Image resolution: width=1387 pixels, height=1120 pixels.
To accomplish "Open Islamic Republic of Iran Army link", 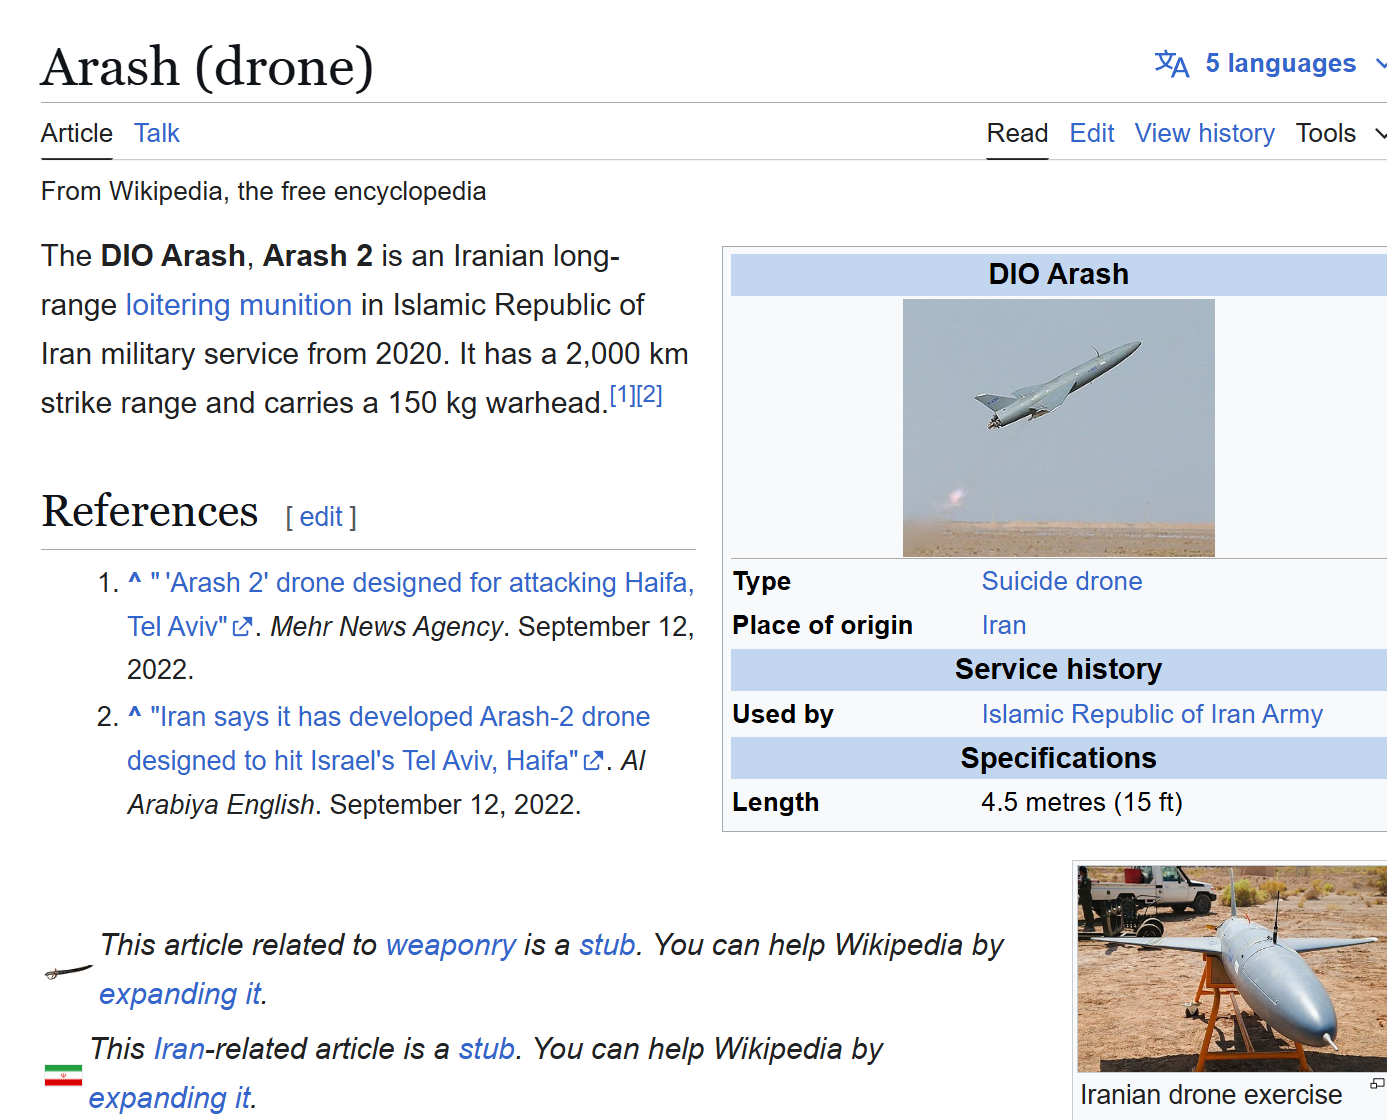I will [x=1152, y=714].
